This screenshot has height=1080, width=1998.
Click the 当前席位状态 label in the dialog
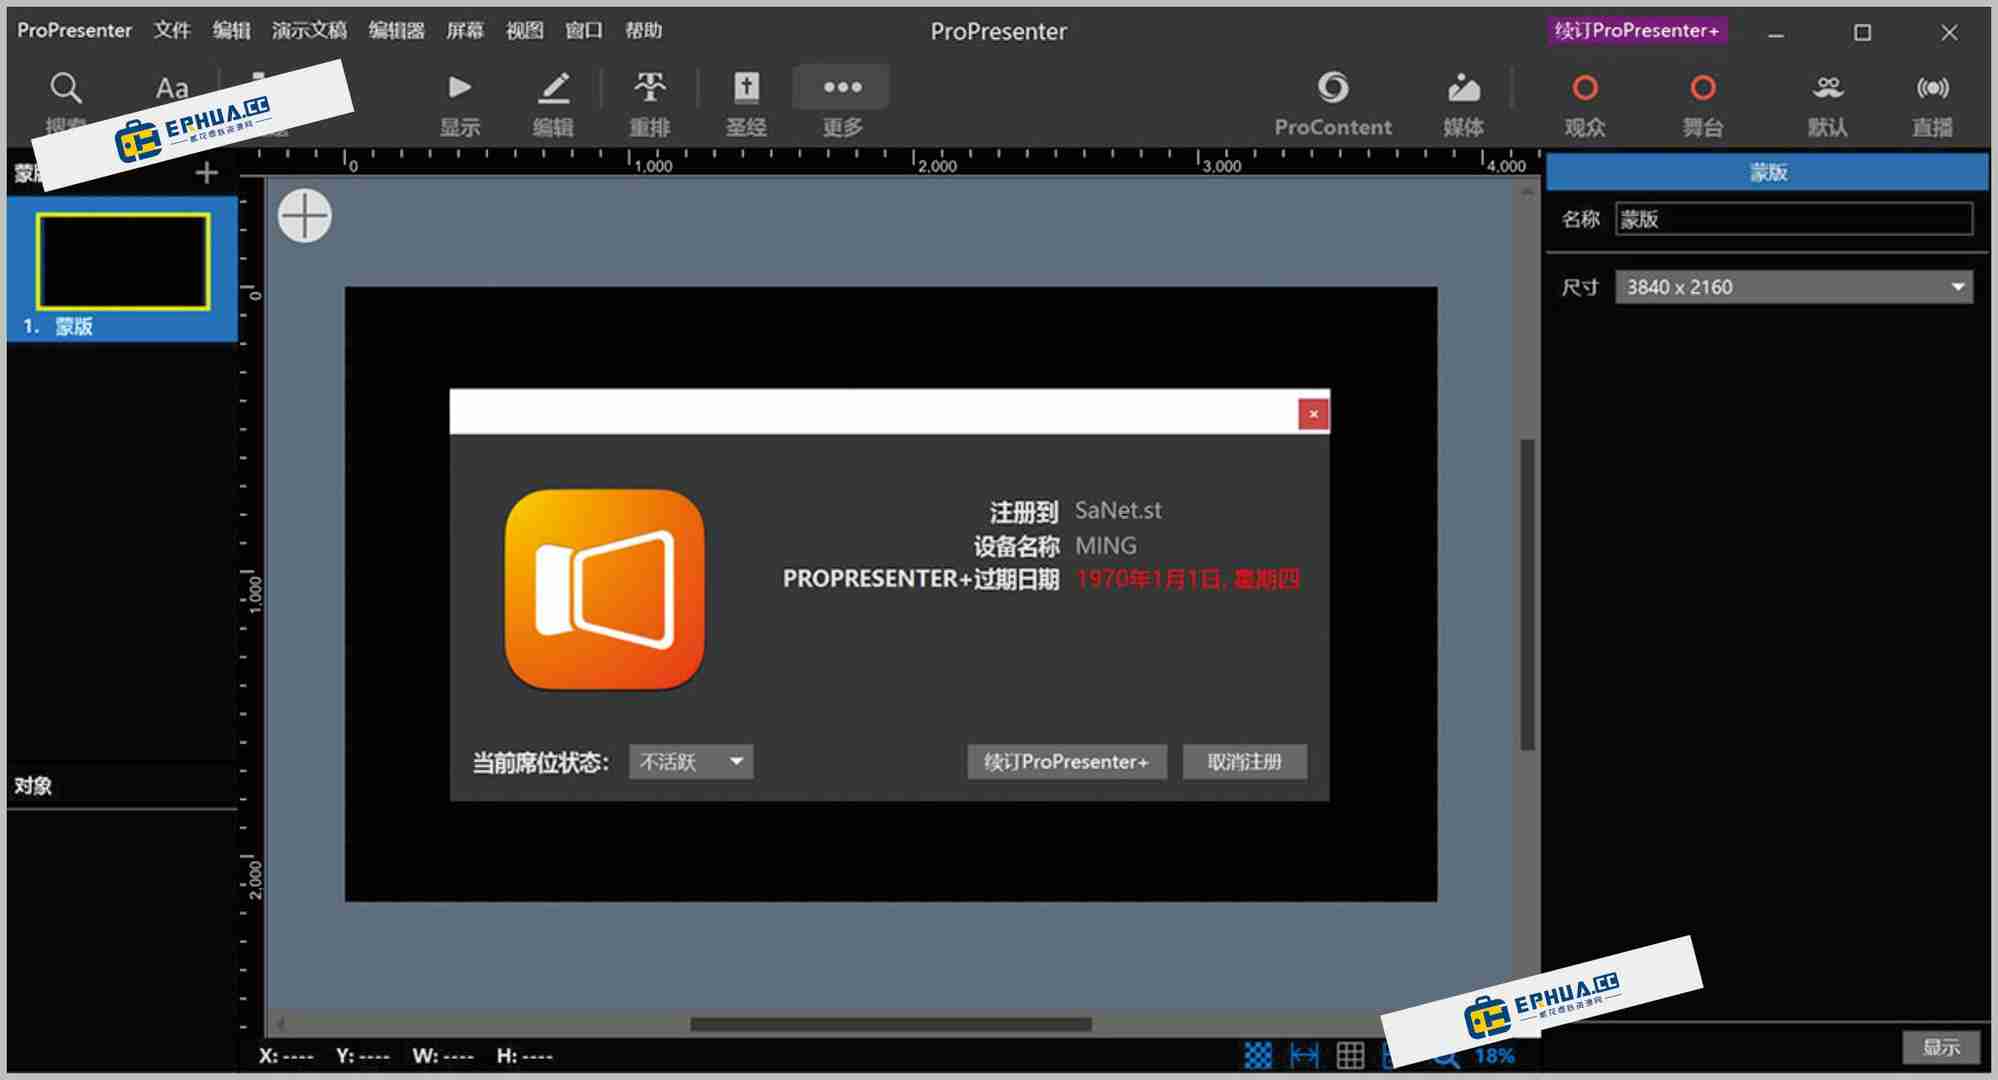click(540, 763)
